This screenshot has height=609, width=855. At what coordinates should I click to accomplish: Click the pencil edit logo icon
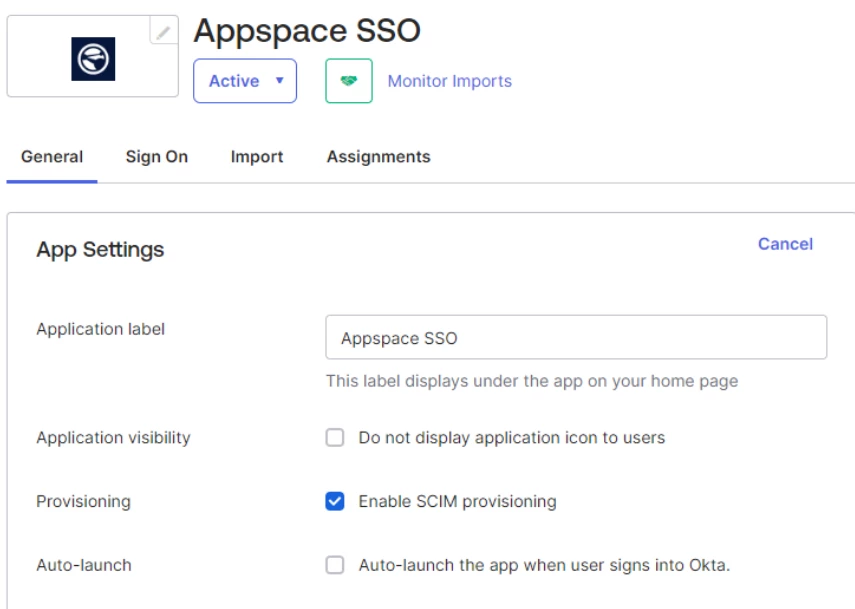point(164,32)
